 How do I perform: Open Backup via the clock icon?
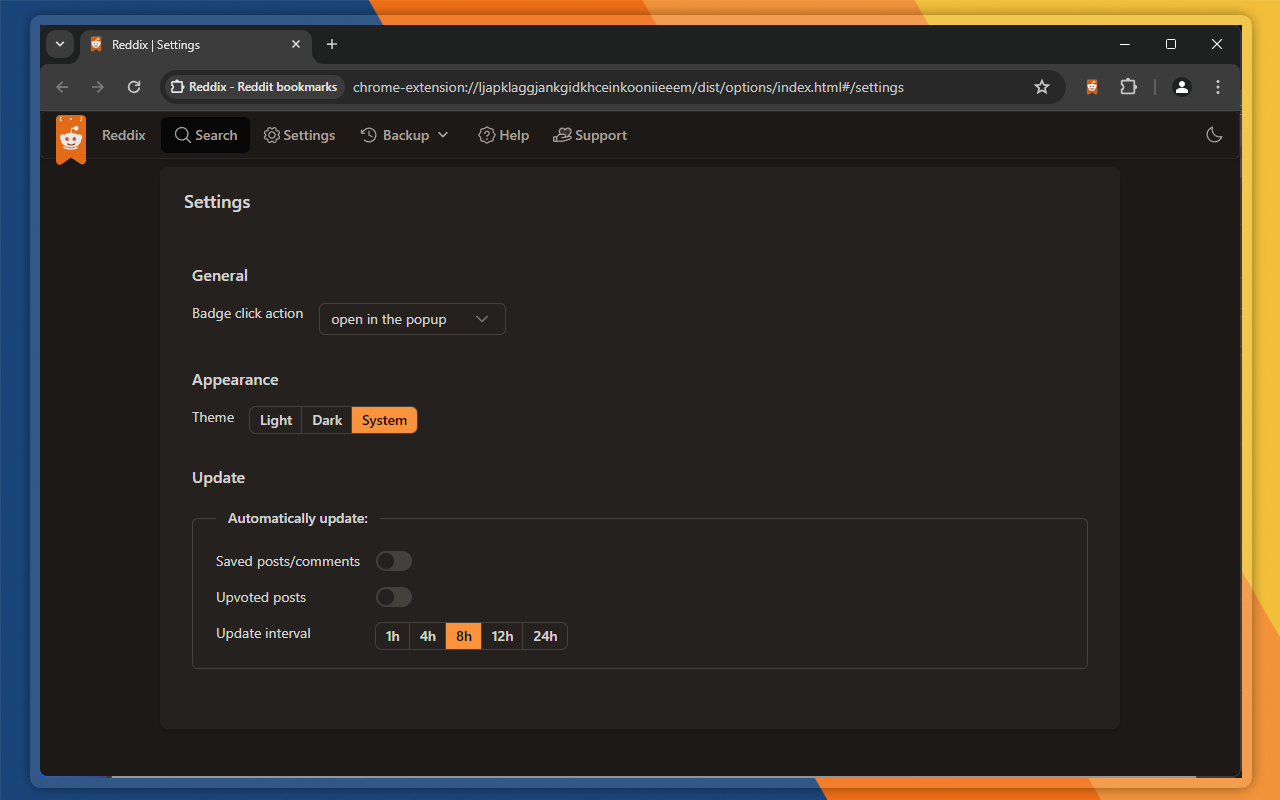[368, 135]
